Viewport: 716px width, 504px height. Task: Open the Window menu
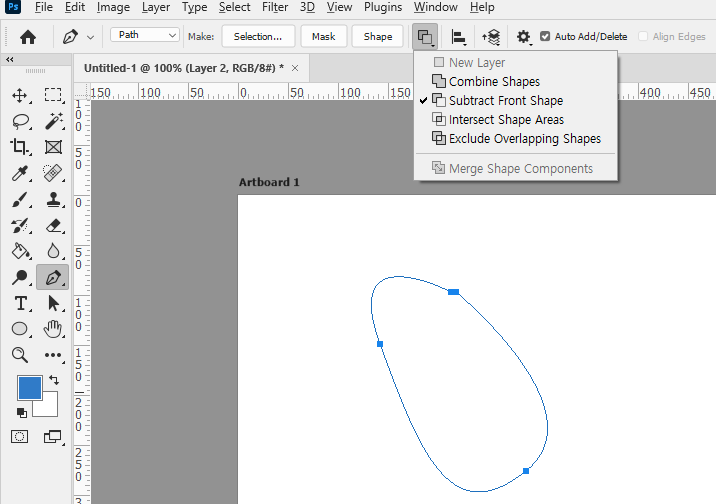[436, 7]
